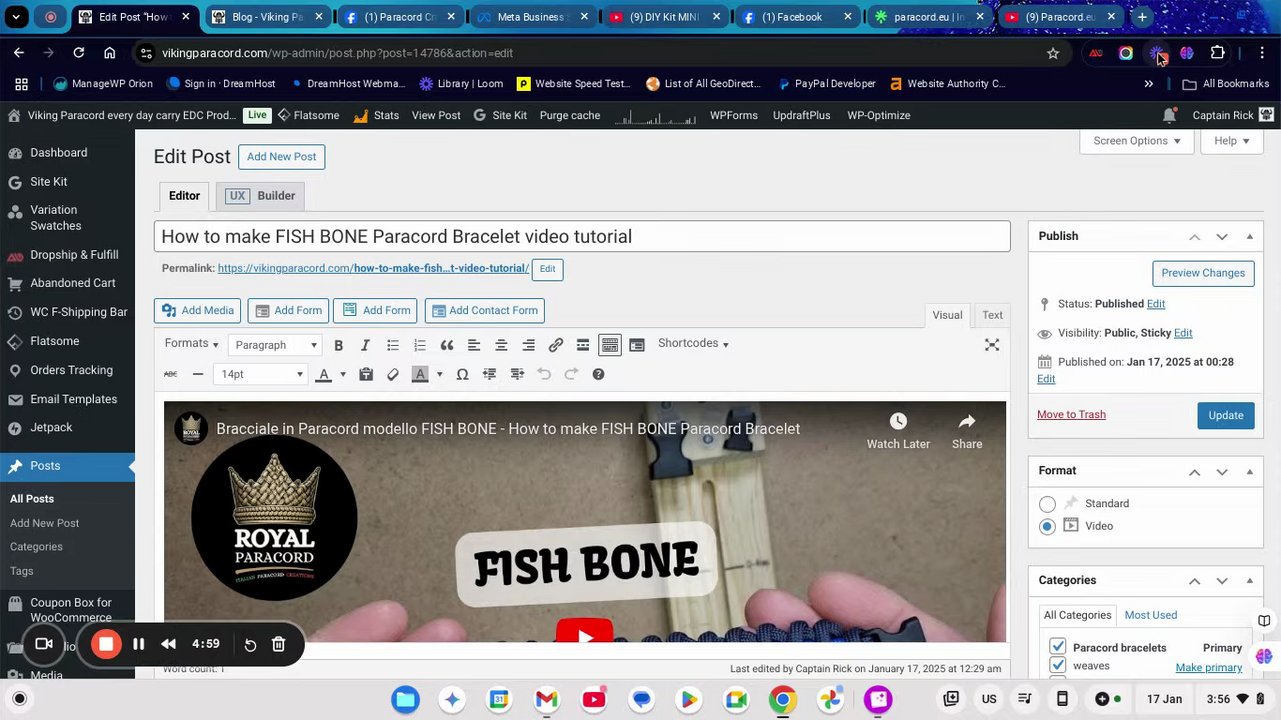1281x720 pixels.
Task: Increase indent of the paragraph
Action: point(517,374)
